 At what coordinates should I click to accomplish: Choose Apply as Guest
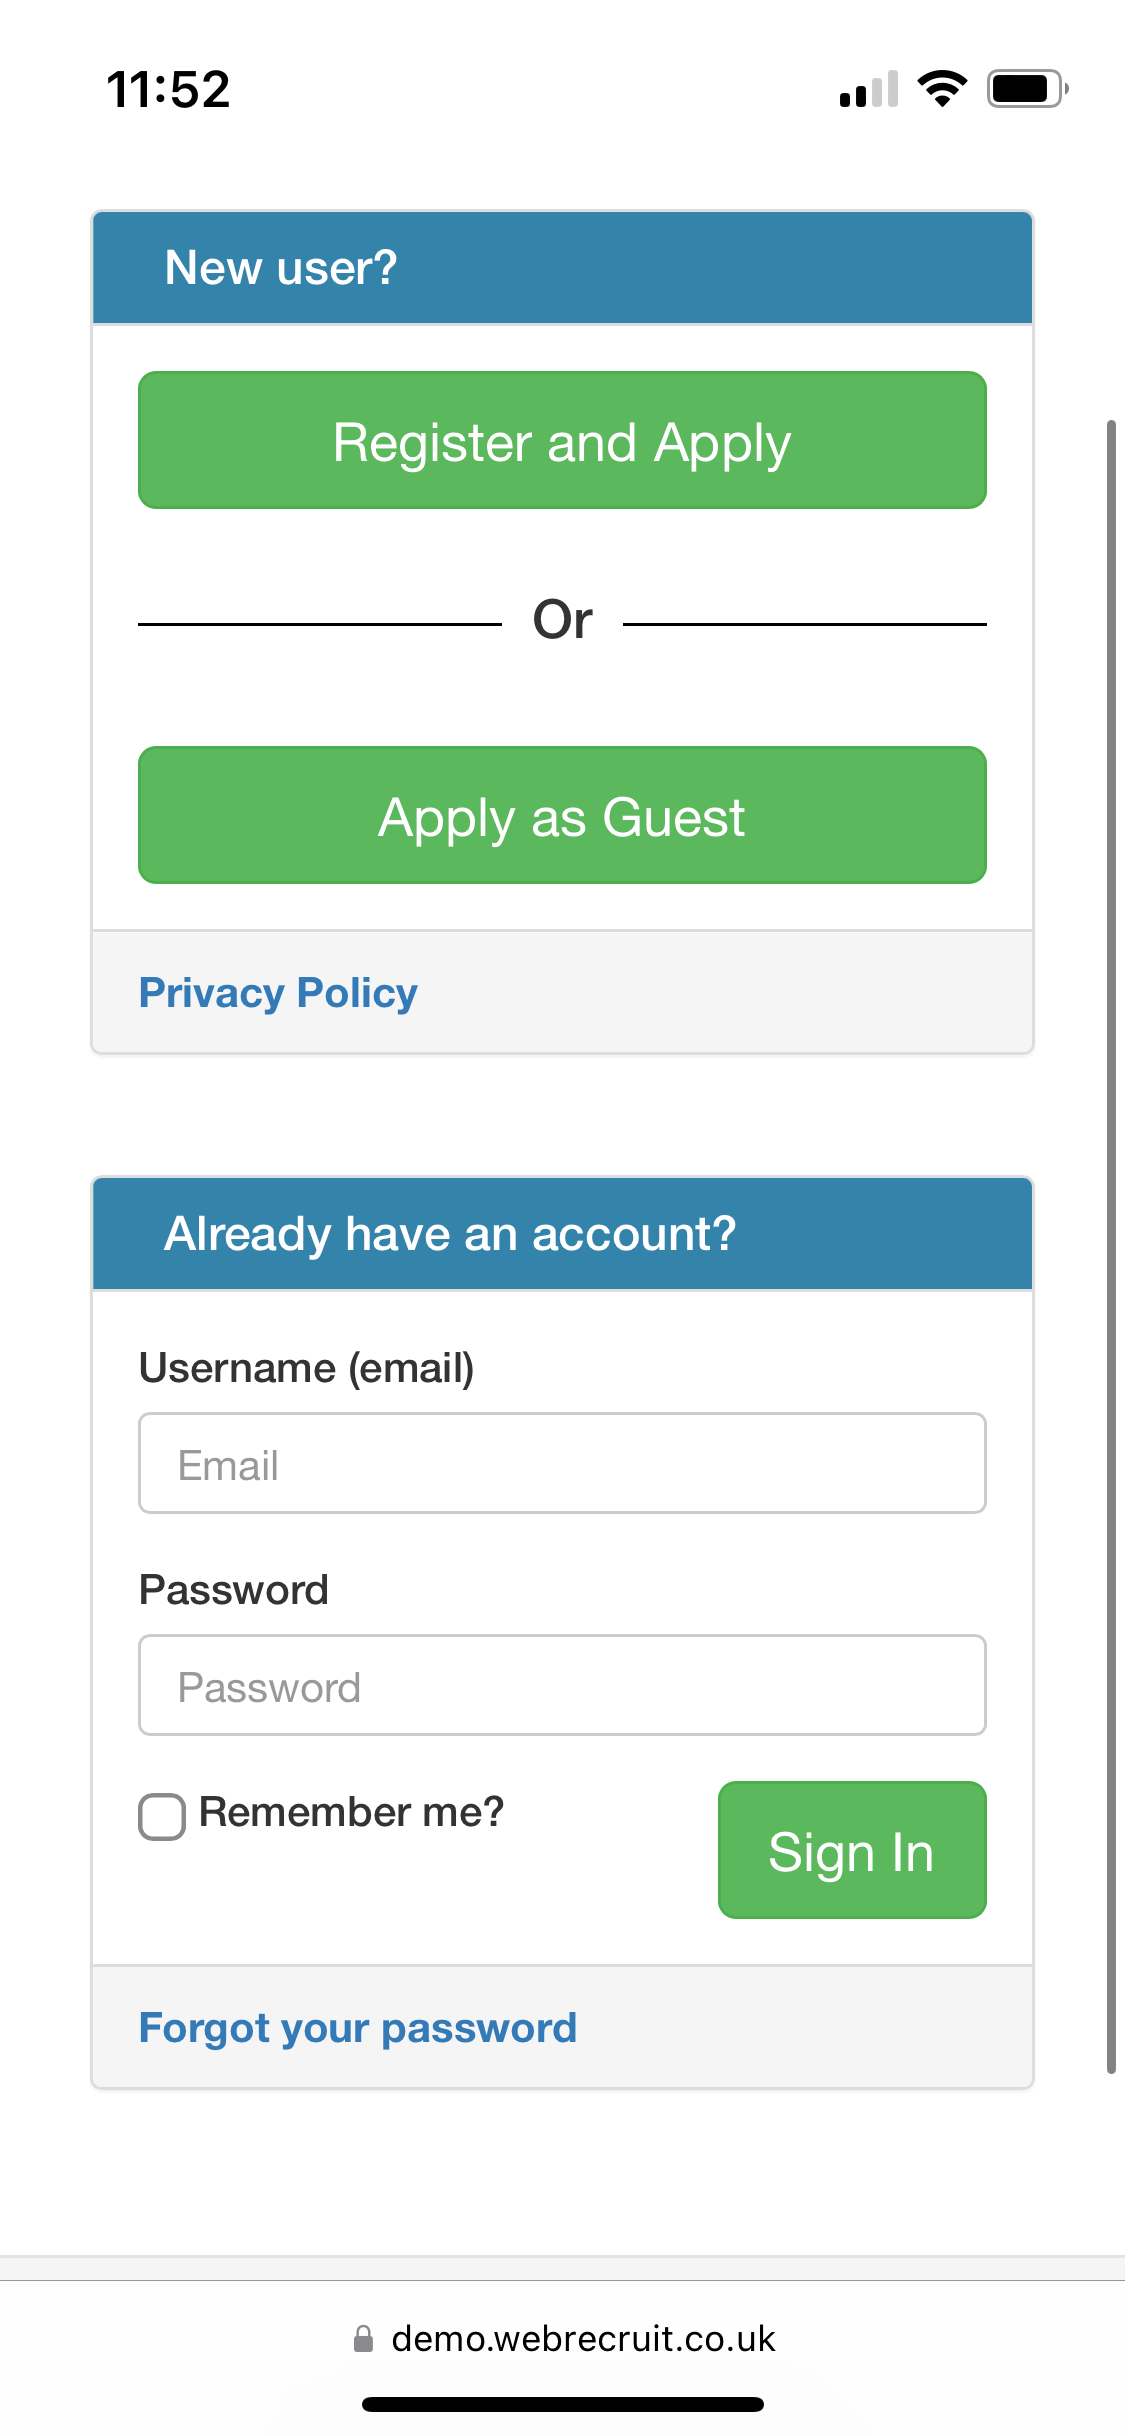pyautogui.click(x=562, y=815)
